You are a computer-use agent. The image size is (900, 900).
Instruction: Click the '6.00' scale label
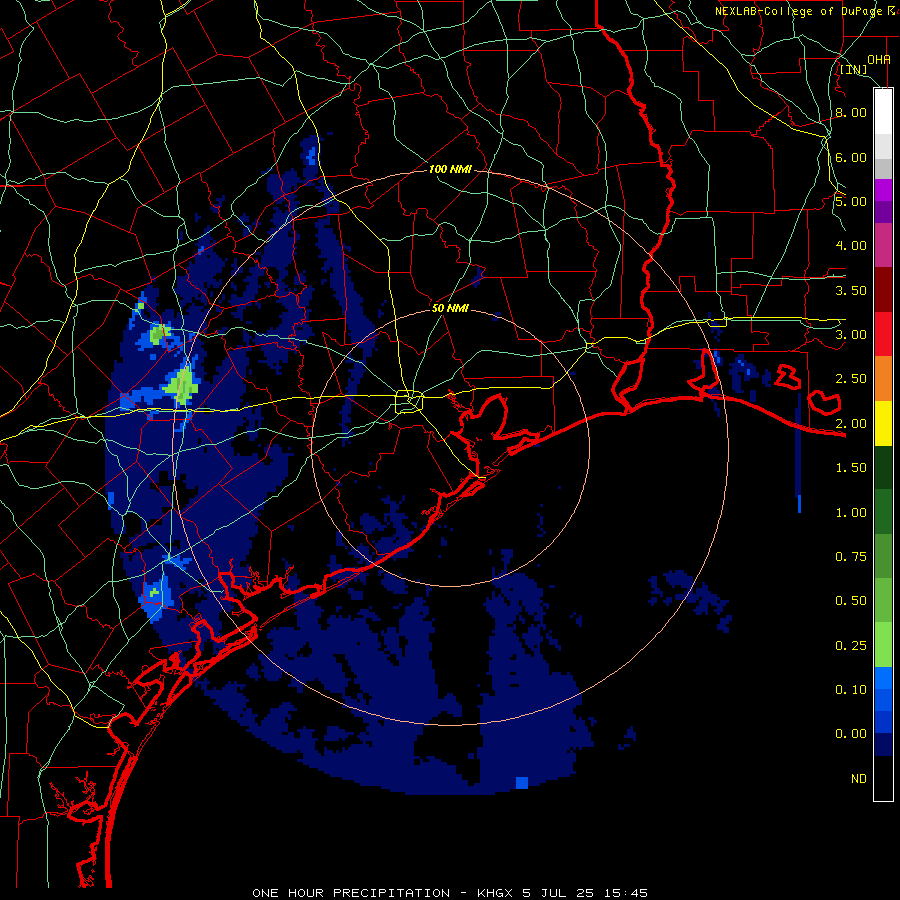pos(851,157)
